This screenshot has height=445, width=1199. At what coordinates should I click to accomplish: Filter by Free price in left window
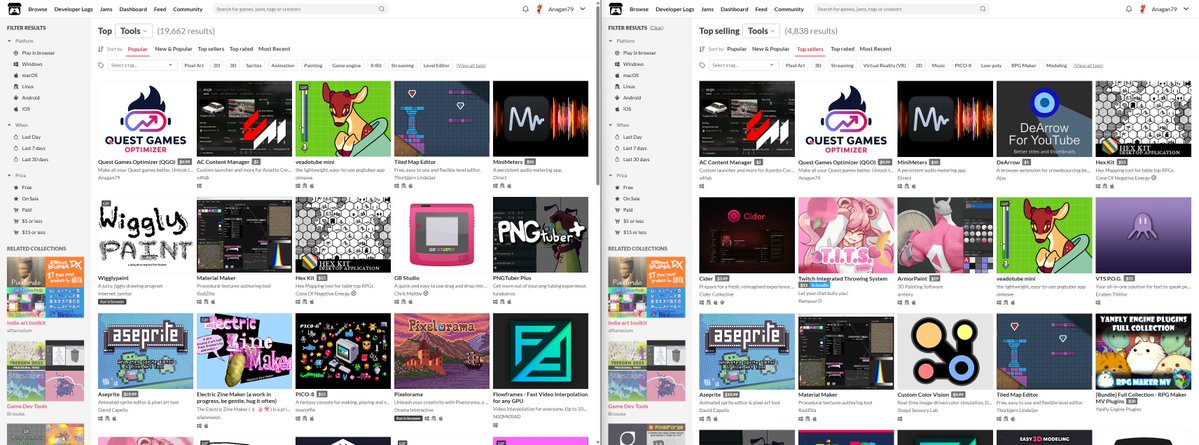[22, 187]
